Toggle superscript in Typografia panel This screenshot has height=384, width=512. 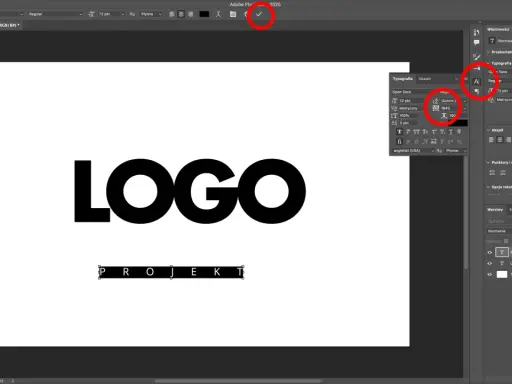coord(434,132)
